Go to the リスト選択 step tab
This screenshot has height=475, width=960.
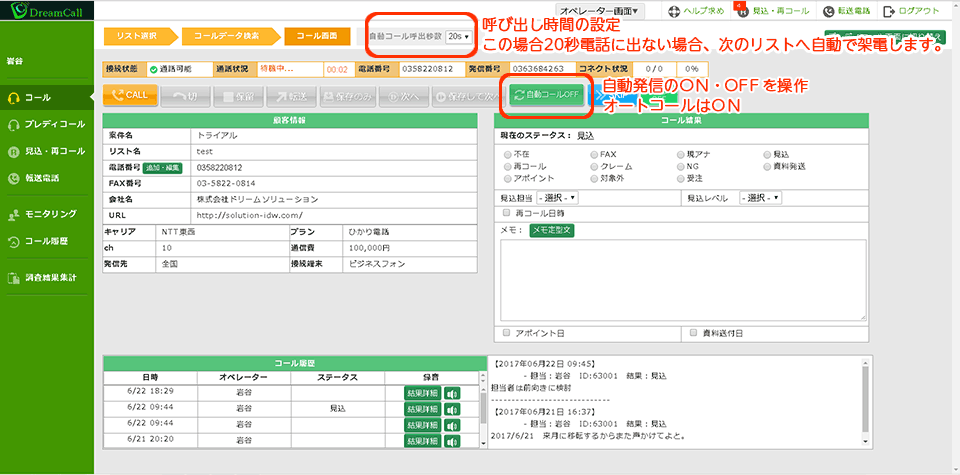[x=139, y=36]
